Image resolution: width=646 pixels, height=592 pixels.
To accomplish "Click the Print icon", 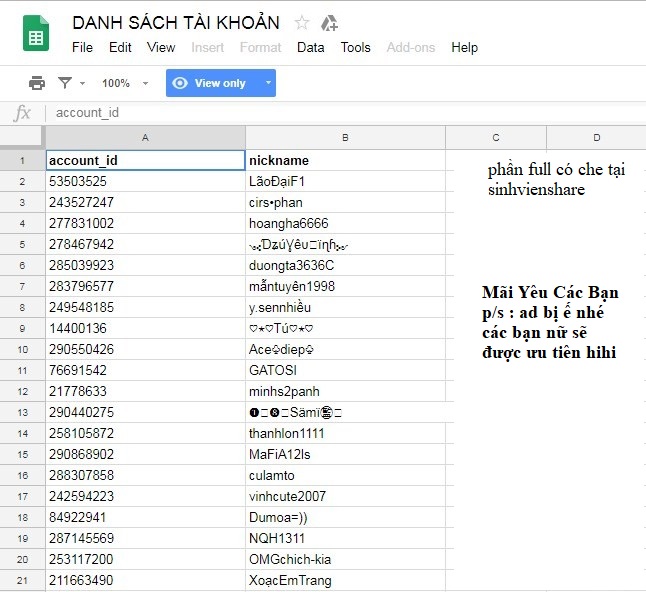I will [x=37, y=83].
